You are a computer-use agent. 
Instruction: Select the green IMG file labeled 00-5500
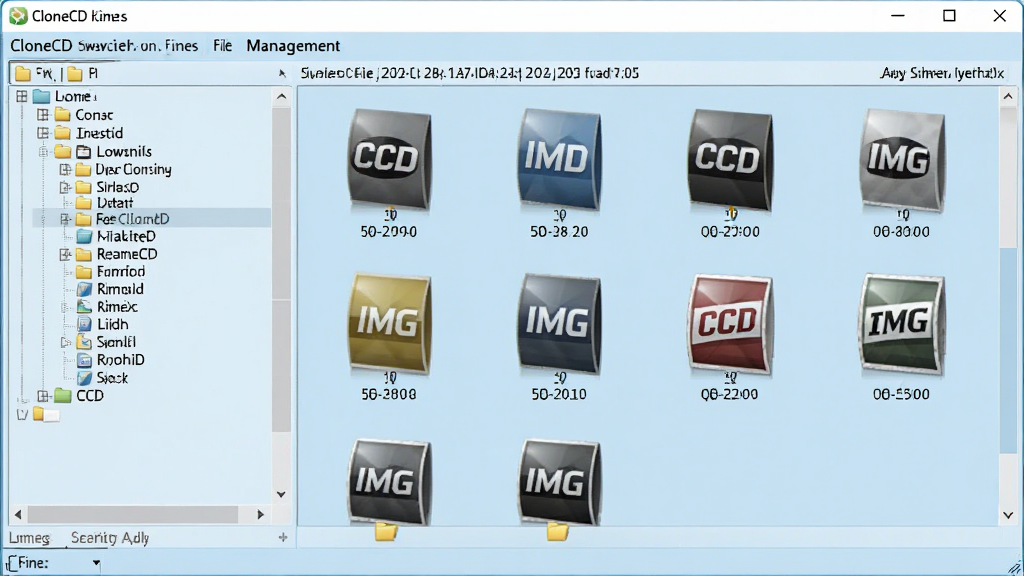[902, 323]
